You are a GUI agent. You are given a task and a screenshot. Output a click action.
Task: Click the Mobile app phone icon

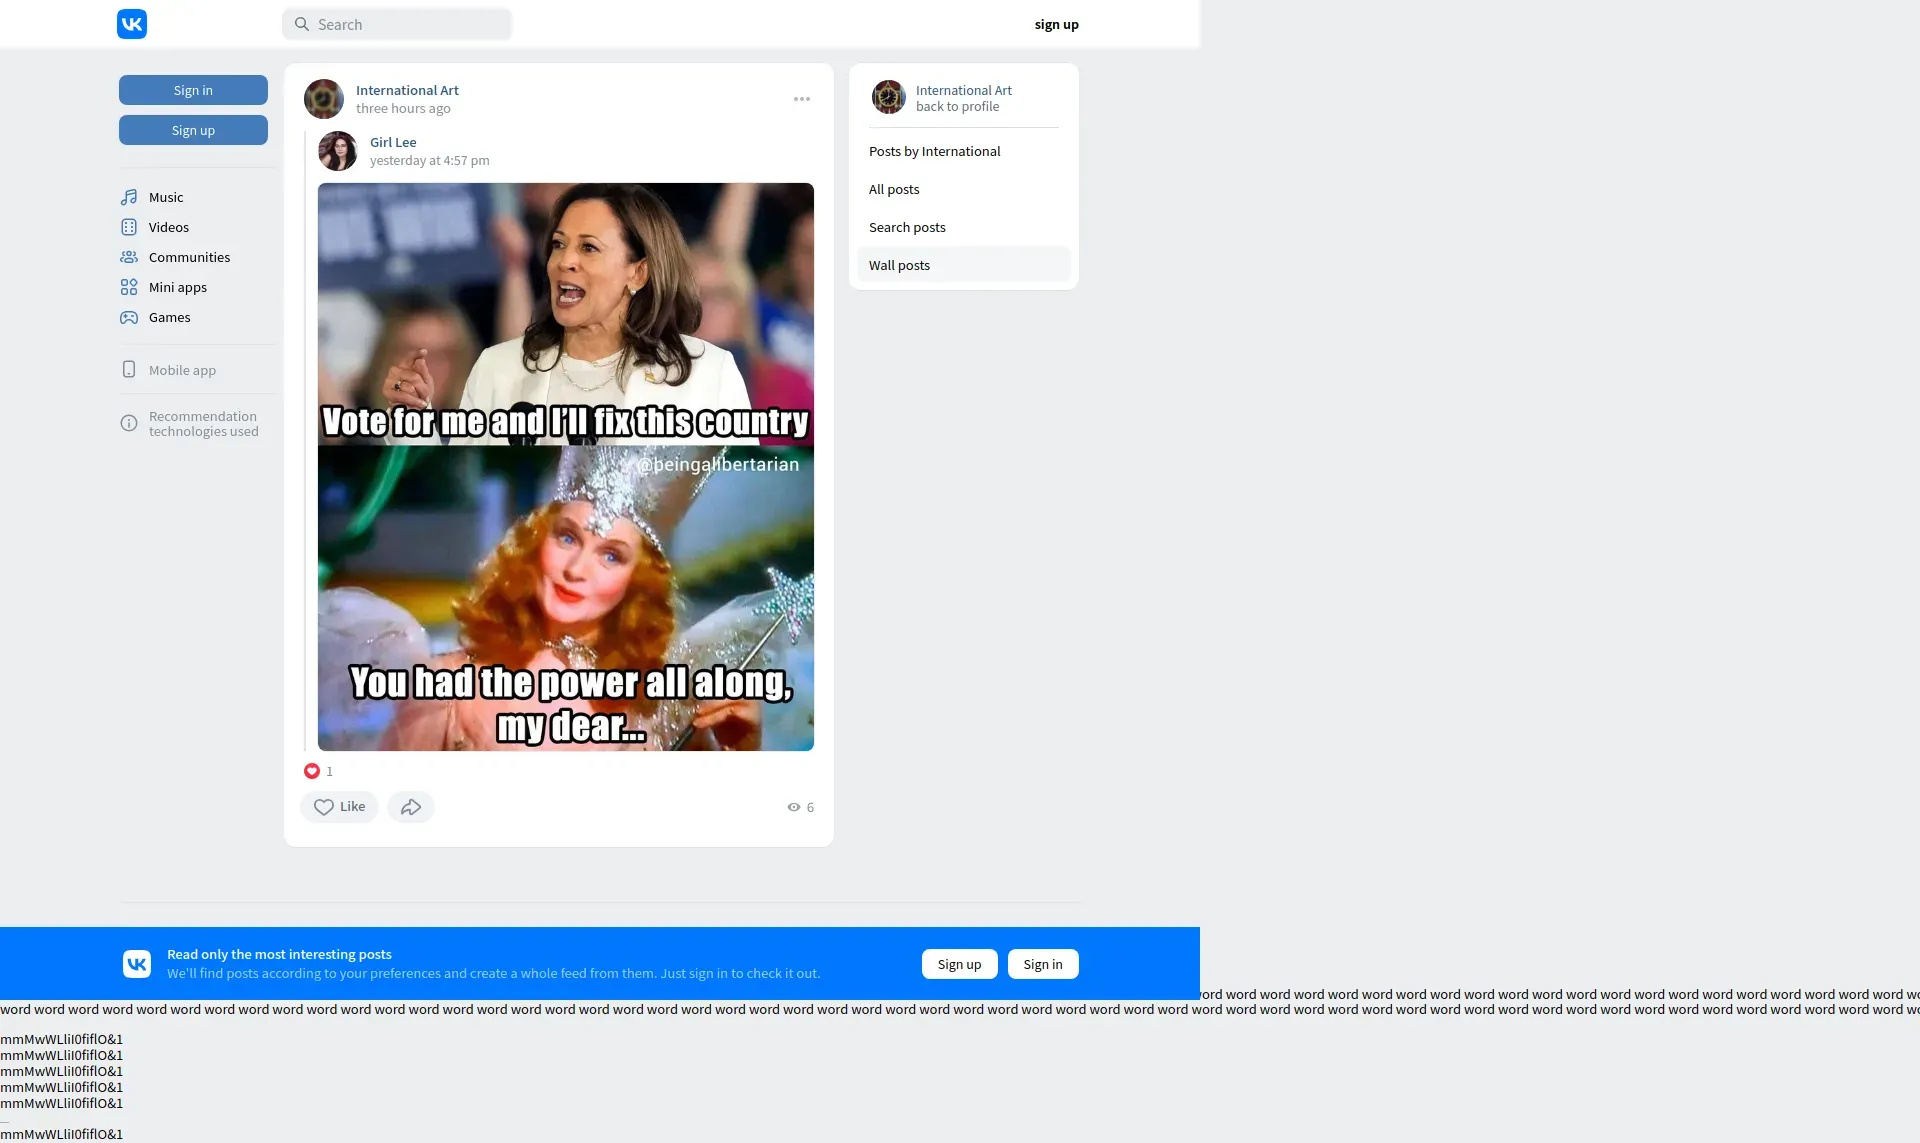point(129,370)
